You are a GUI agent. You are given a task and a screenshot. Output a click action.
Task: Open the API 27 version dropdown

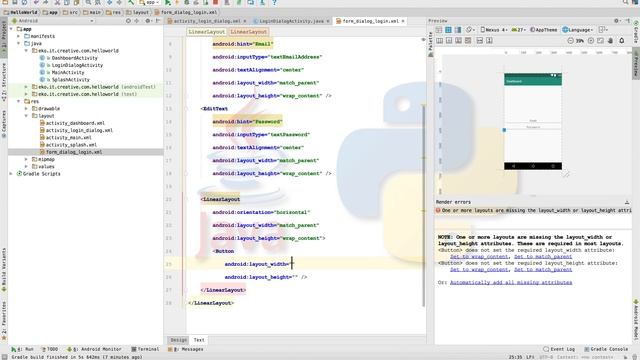[519, 30]
